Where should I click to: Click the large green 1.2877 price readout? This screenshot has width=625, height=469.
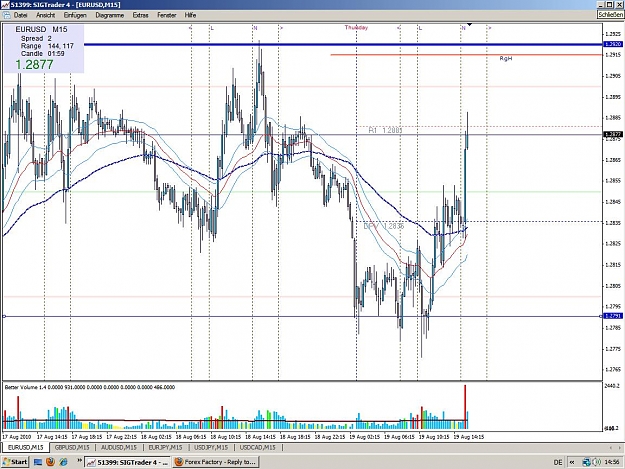click(x=34, y=65)
